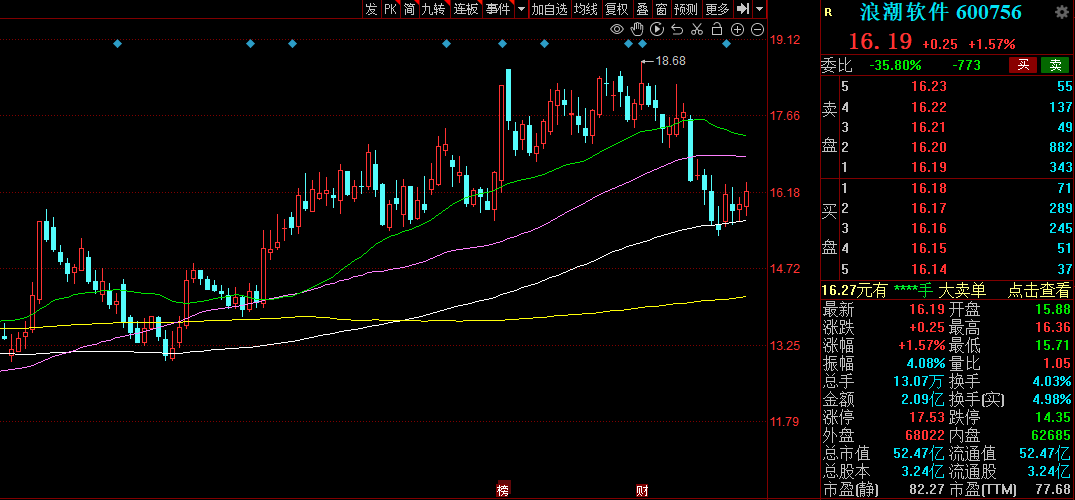Click the 外盘 value 68022
The height and width of the screenshot is (500, 1075).
[925, 436]
